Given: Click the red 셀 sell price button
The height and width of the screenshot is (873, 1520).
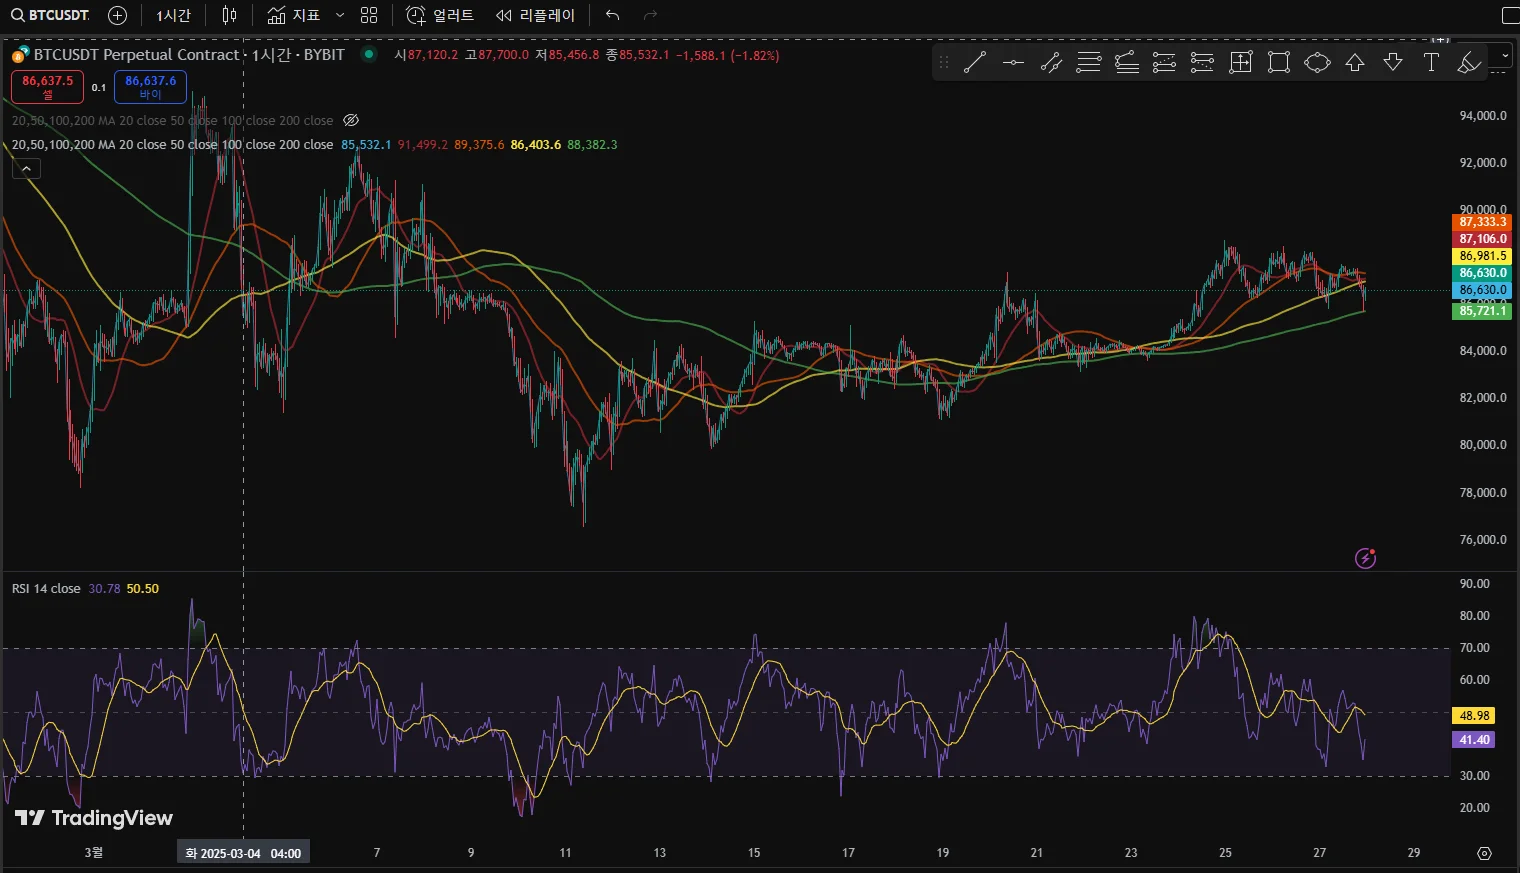Looking at the screenshot, I should 47,87.
